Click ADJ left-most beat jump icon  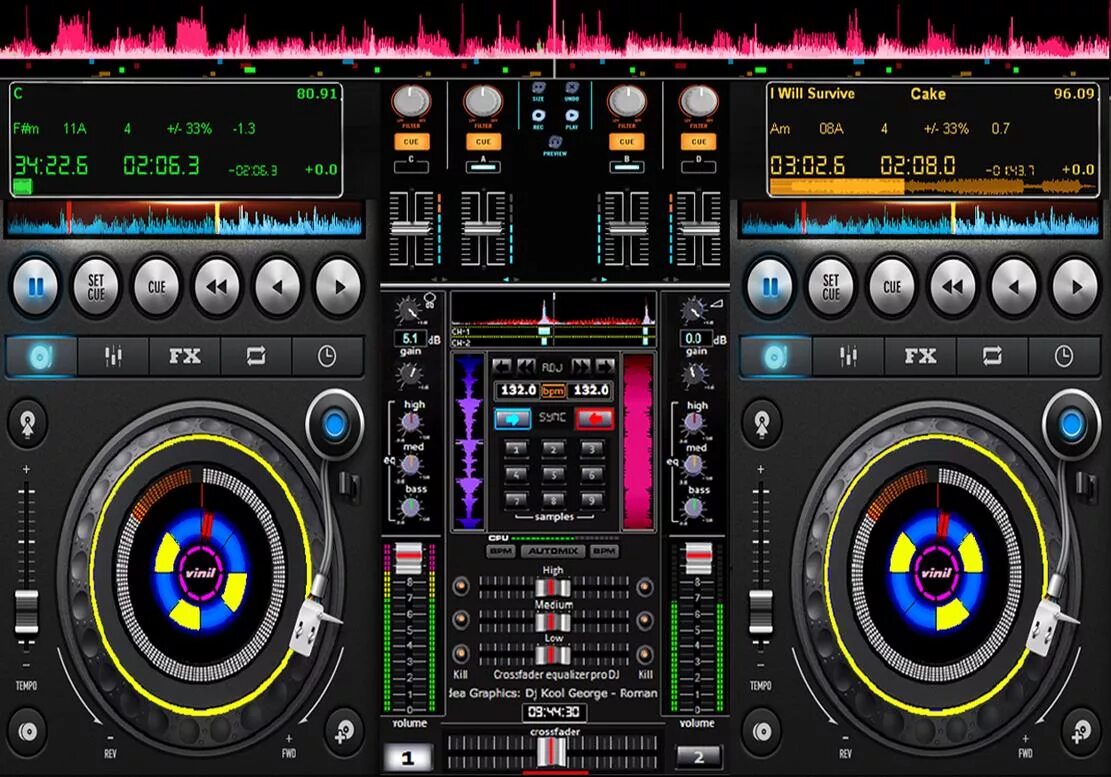click(501, 366)
